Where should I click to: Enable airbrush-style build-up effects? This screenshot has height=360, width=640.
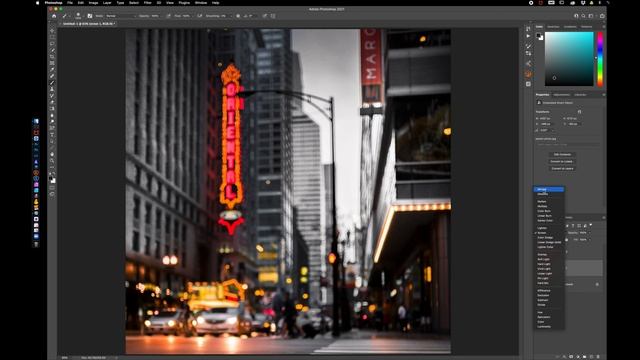pos(199,16)
